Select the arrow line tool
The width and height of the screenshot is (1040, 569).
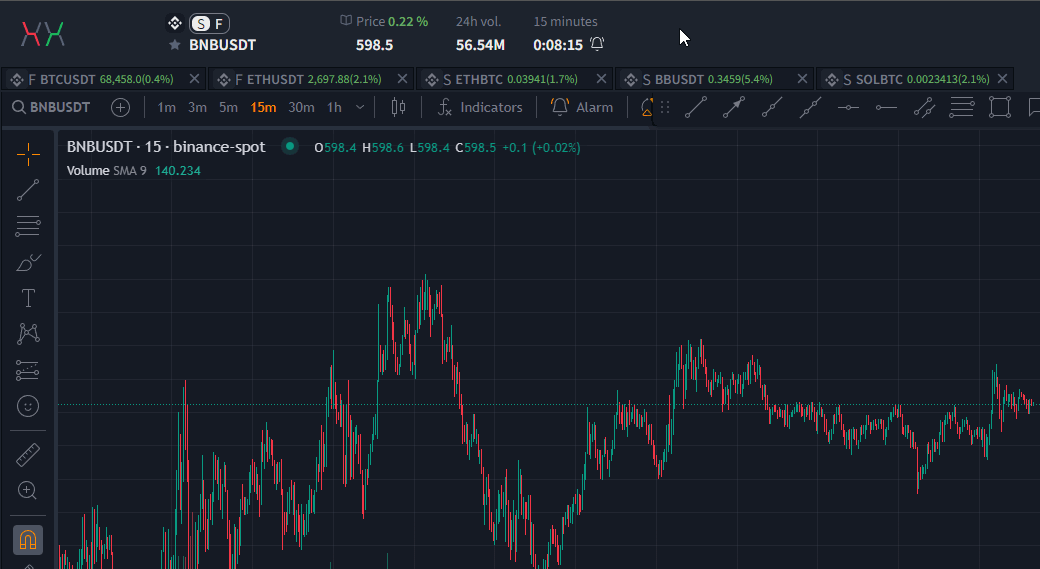734,107
